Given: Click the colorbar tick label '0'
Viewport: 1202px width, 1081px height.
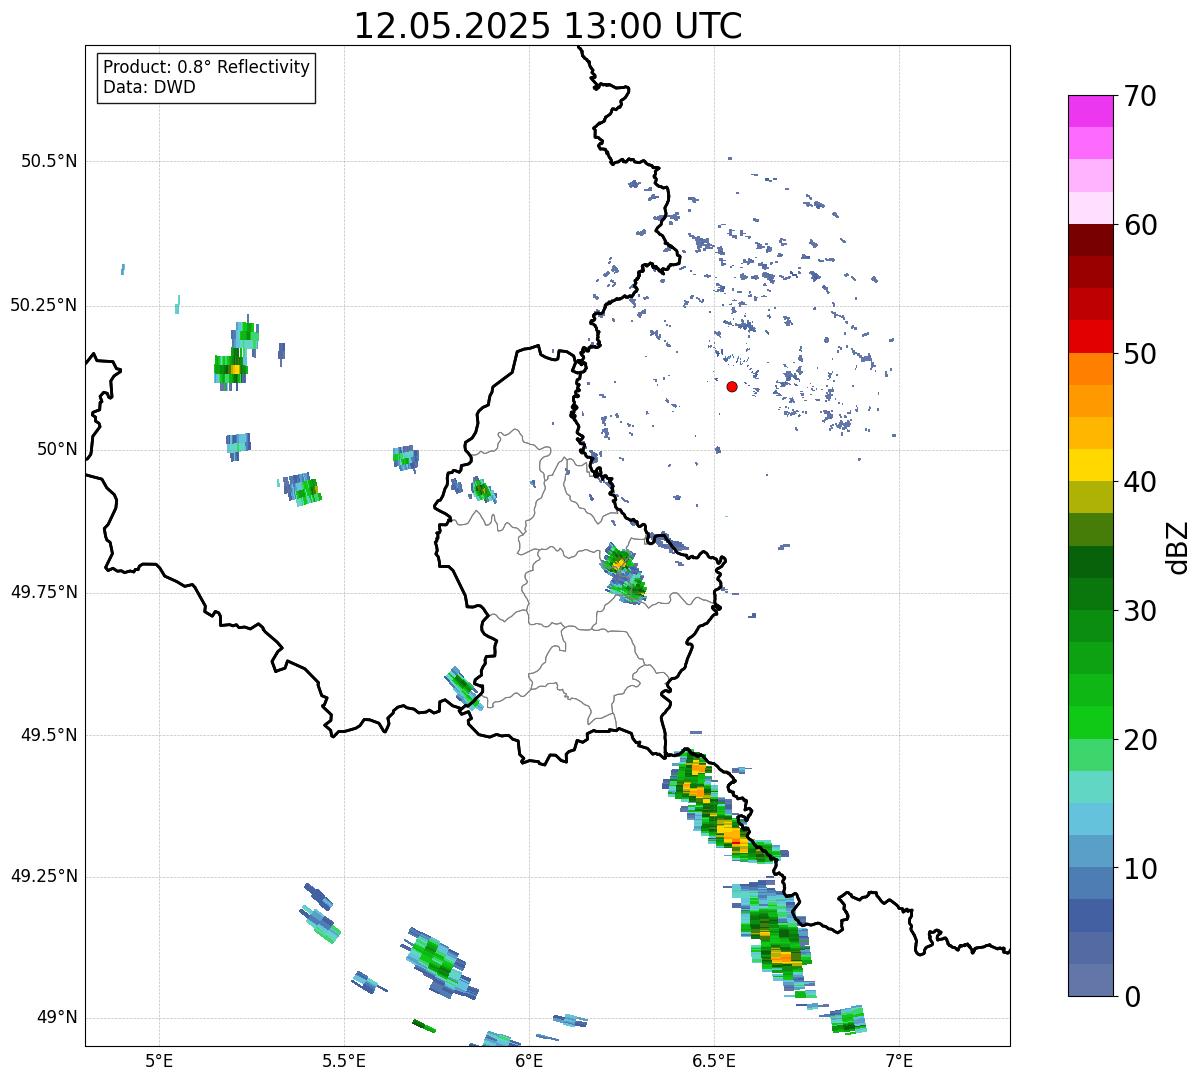Looking at the screenshot, I should coord(1131,997).
